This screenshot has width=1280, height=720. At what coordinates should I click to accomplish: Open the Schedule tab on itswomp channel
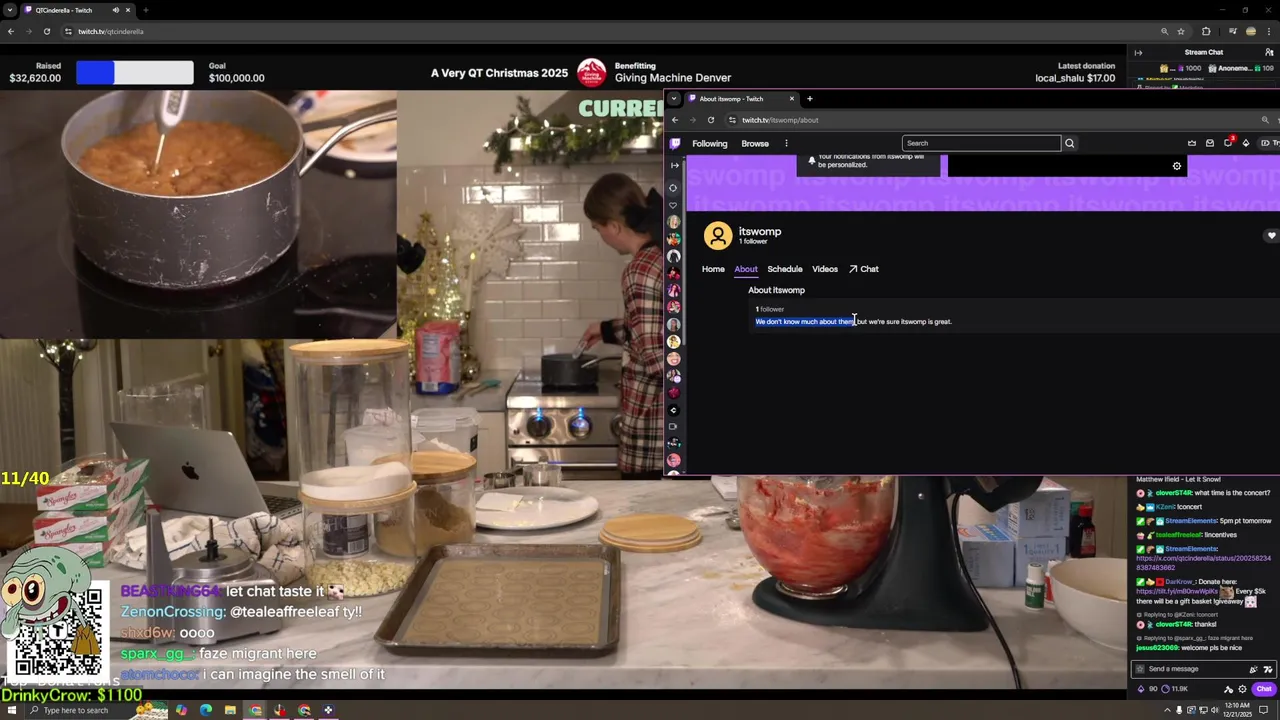(x=785, y=269)
